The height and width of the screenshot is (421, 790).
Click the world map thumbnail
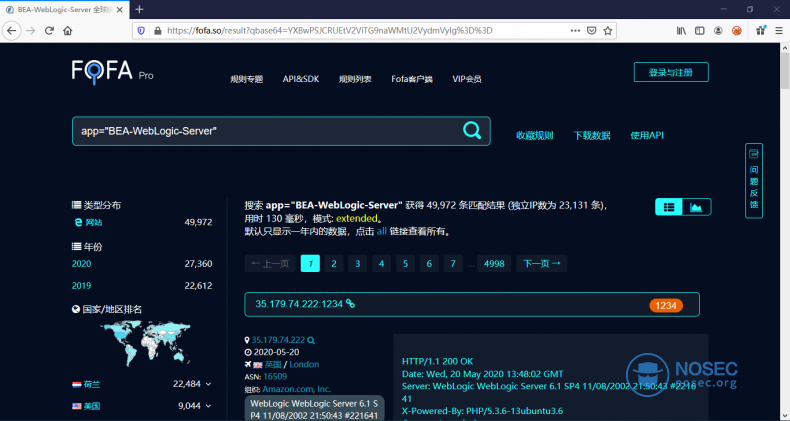click(146, 343)
